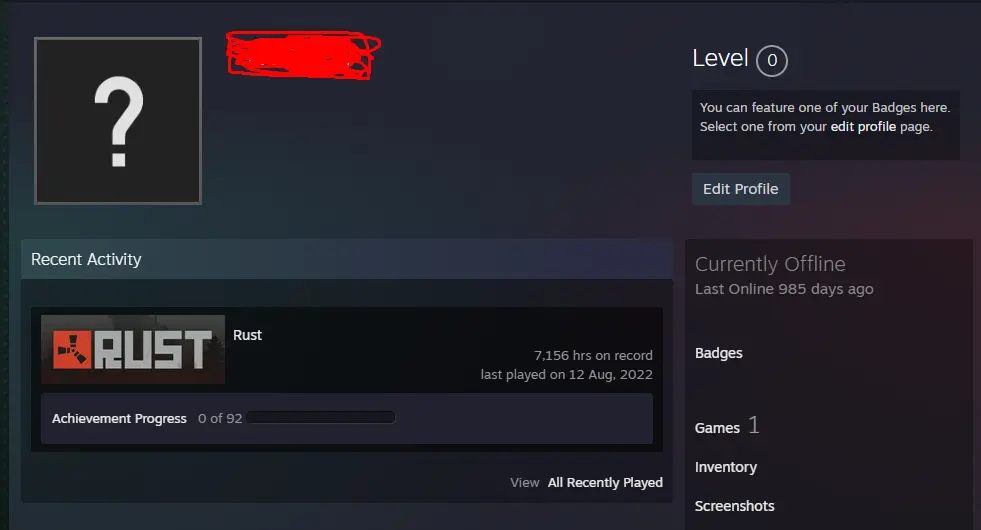Click the Level label text
This screenshot has height=530, width=981.
click(x=720, y=58)
